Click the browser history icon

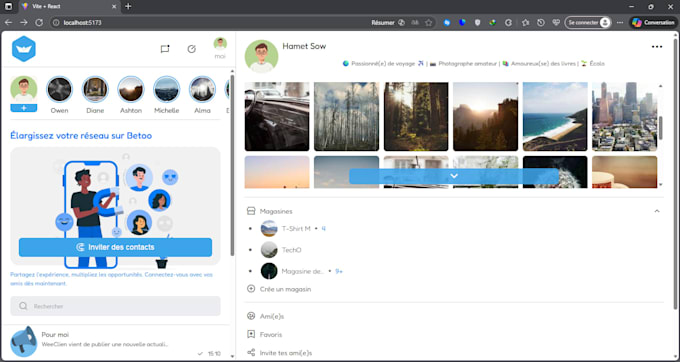541,23
